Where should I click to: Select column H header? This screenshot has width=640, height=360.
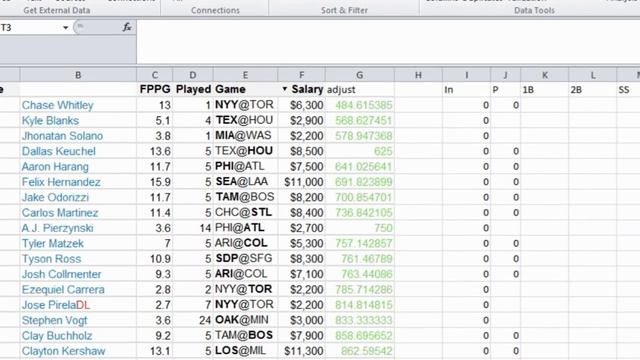pyautogui.click(x=418, y=75)
